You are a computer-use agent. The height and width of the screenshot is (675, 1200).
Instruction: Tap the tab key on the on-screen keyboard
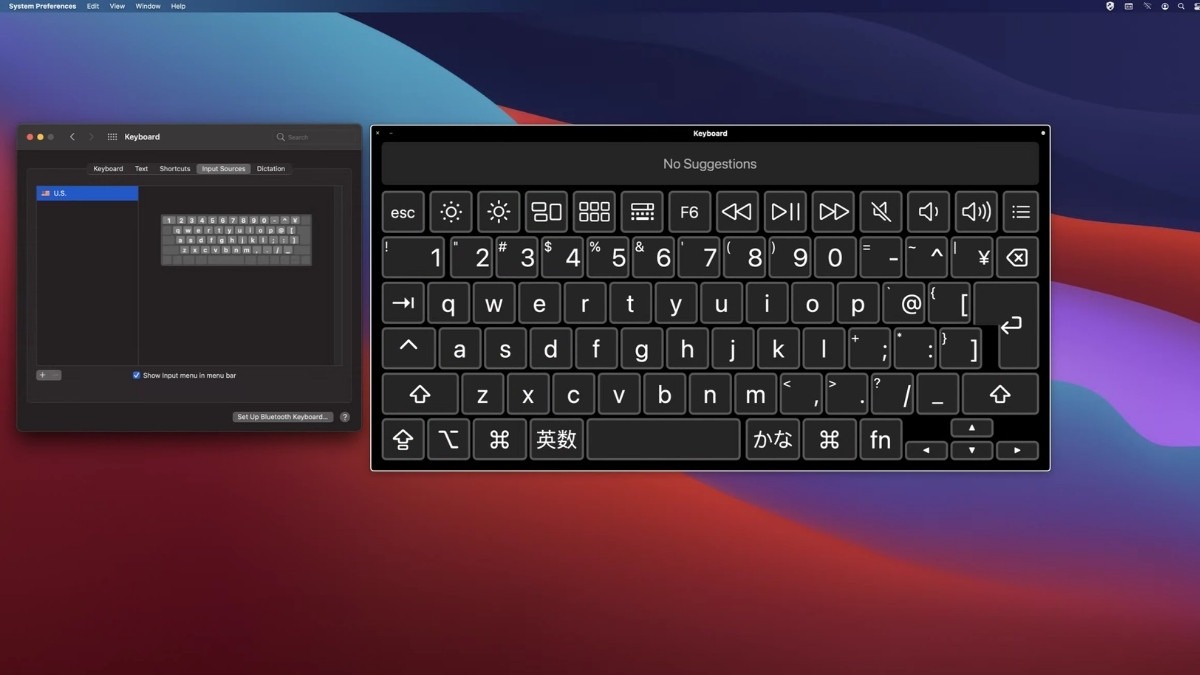click(403, 303)
